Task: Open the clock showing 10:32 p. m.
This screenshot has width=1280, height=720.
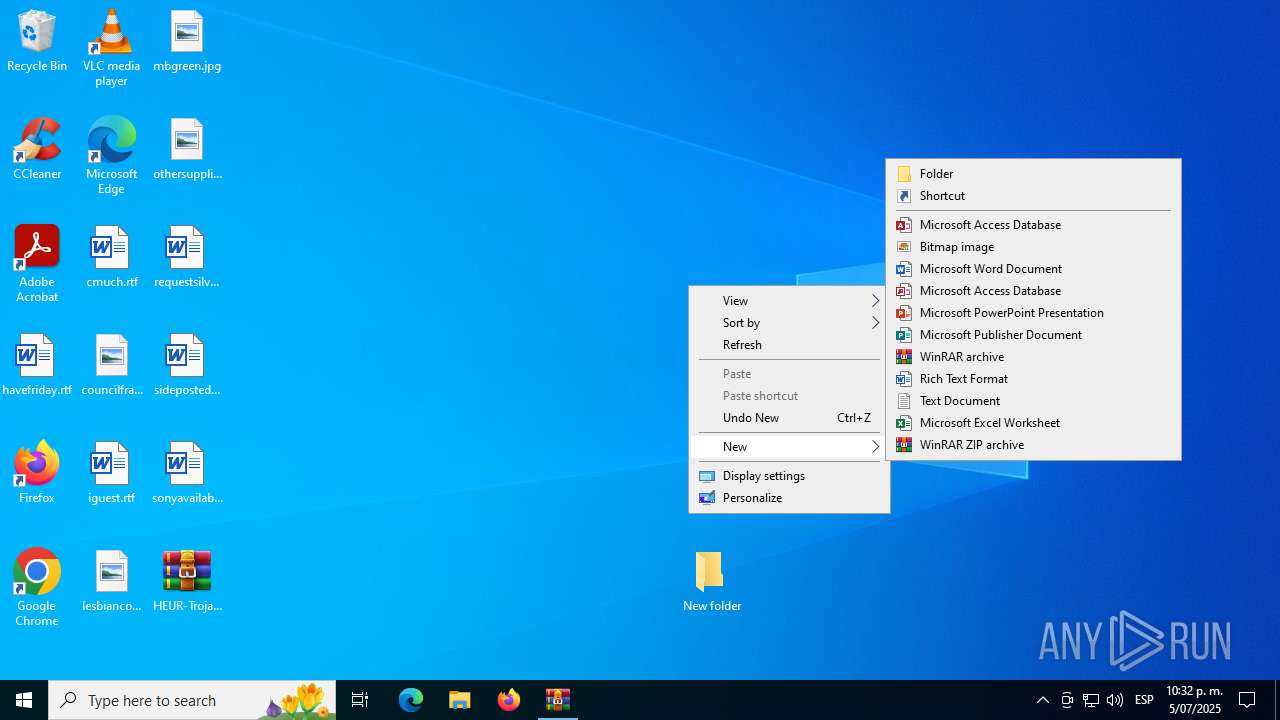Action: [x=1194, y=700]
